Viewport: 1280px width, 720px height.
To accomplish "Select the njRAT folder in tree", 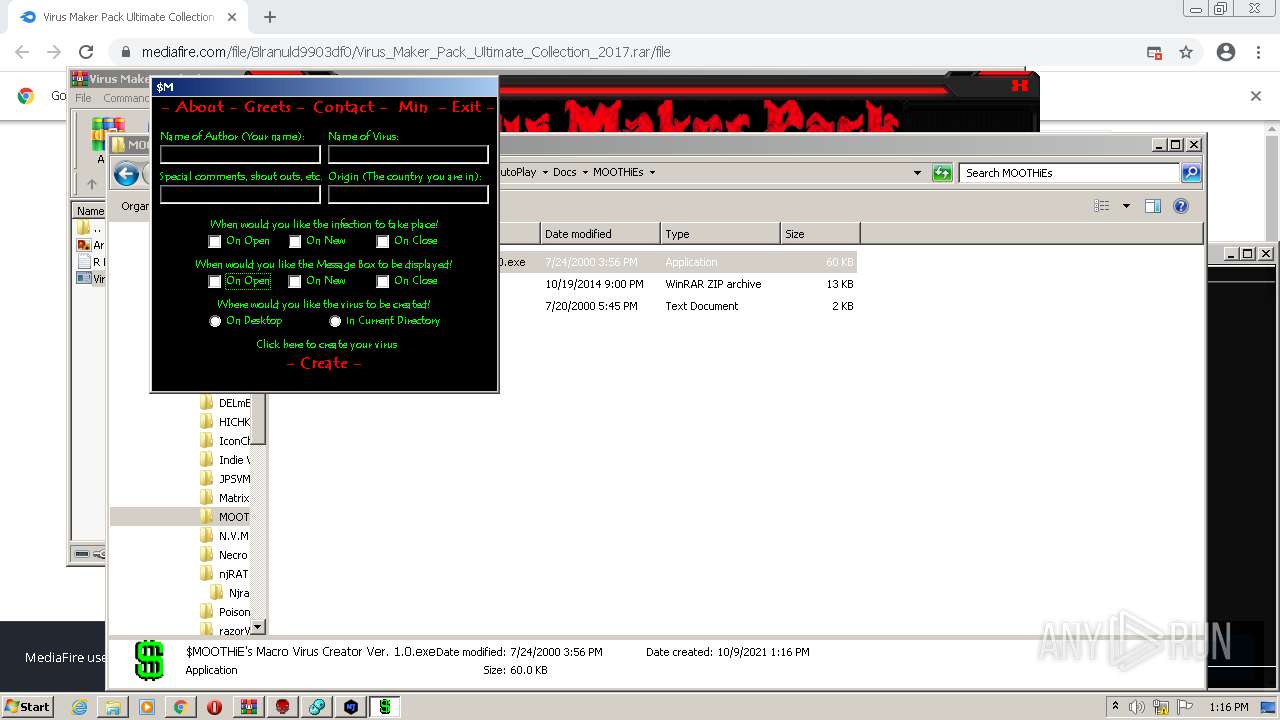I will (225, 574).
